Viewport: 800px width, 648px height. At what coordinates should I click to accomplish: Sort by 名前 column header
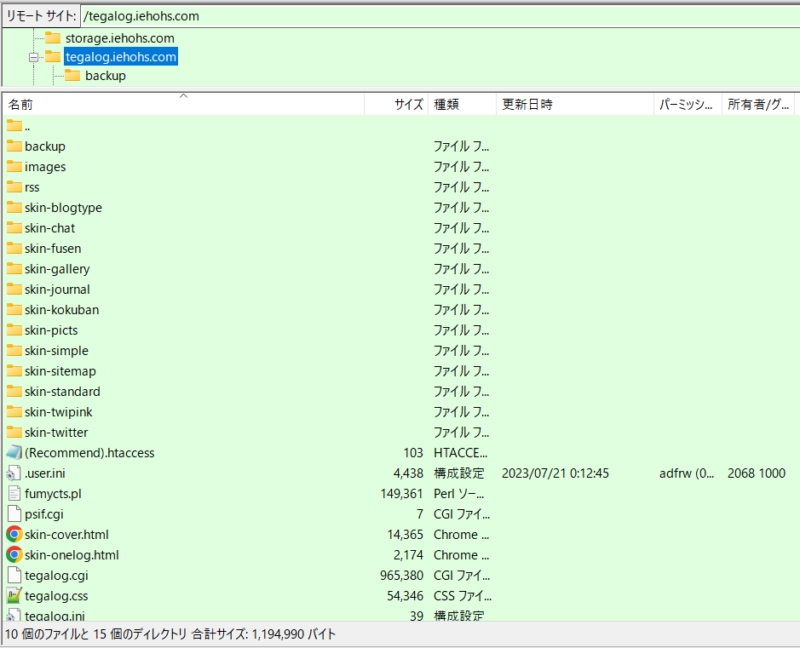tap(184, 104)
